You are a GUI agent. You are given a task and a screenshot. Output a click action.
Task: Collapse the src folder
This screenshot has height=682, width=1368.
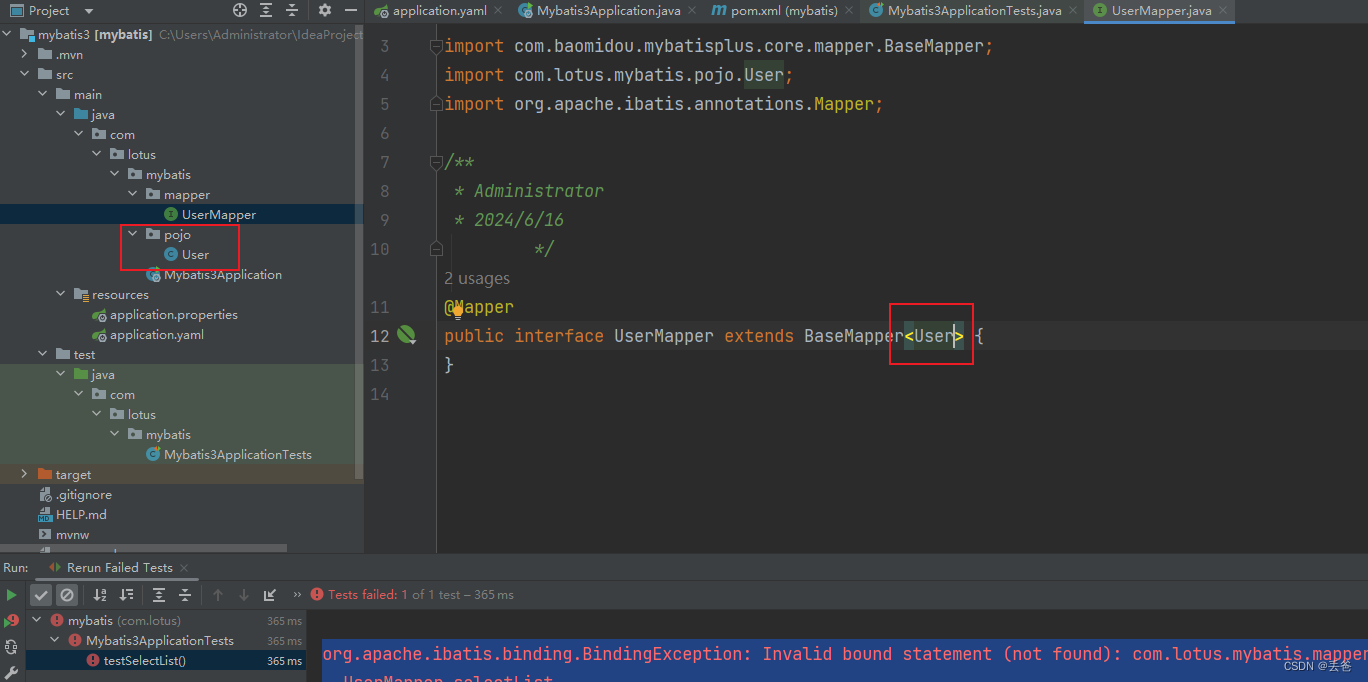click(x=24, y=74)
